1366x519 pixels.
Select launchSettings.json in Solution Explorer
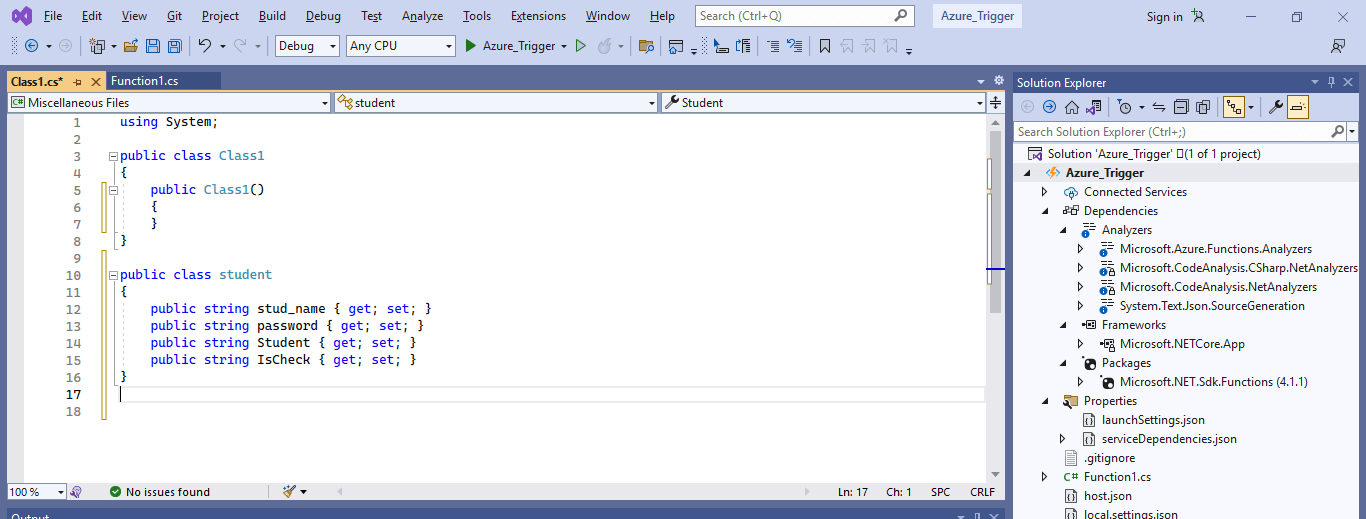pyautogui.click(x=1153, y=420)
